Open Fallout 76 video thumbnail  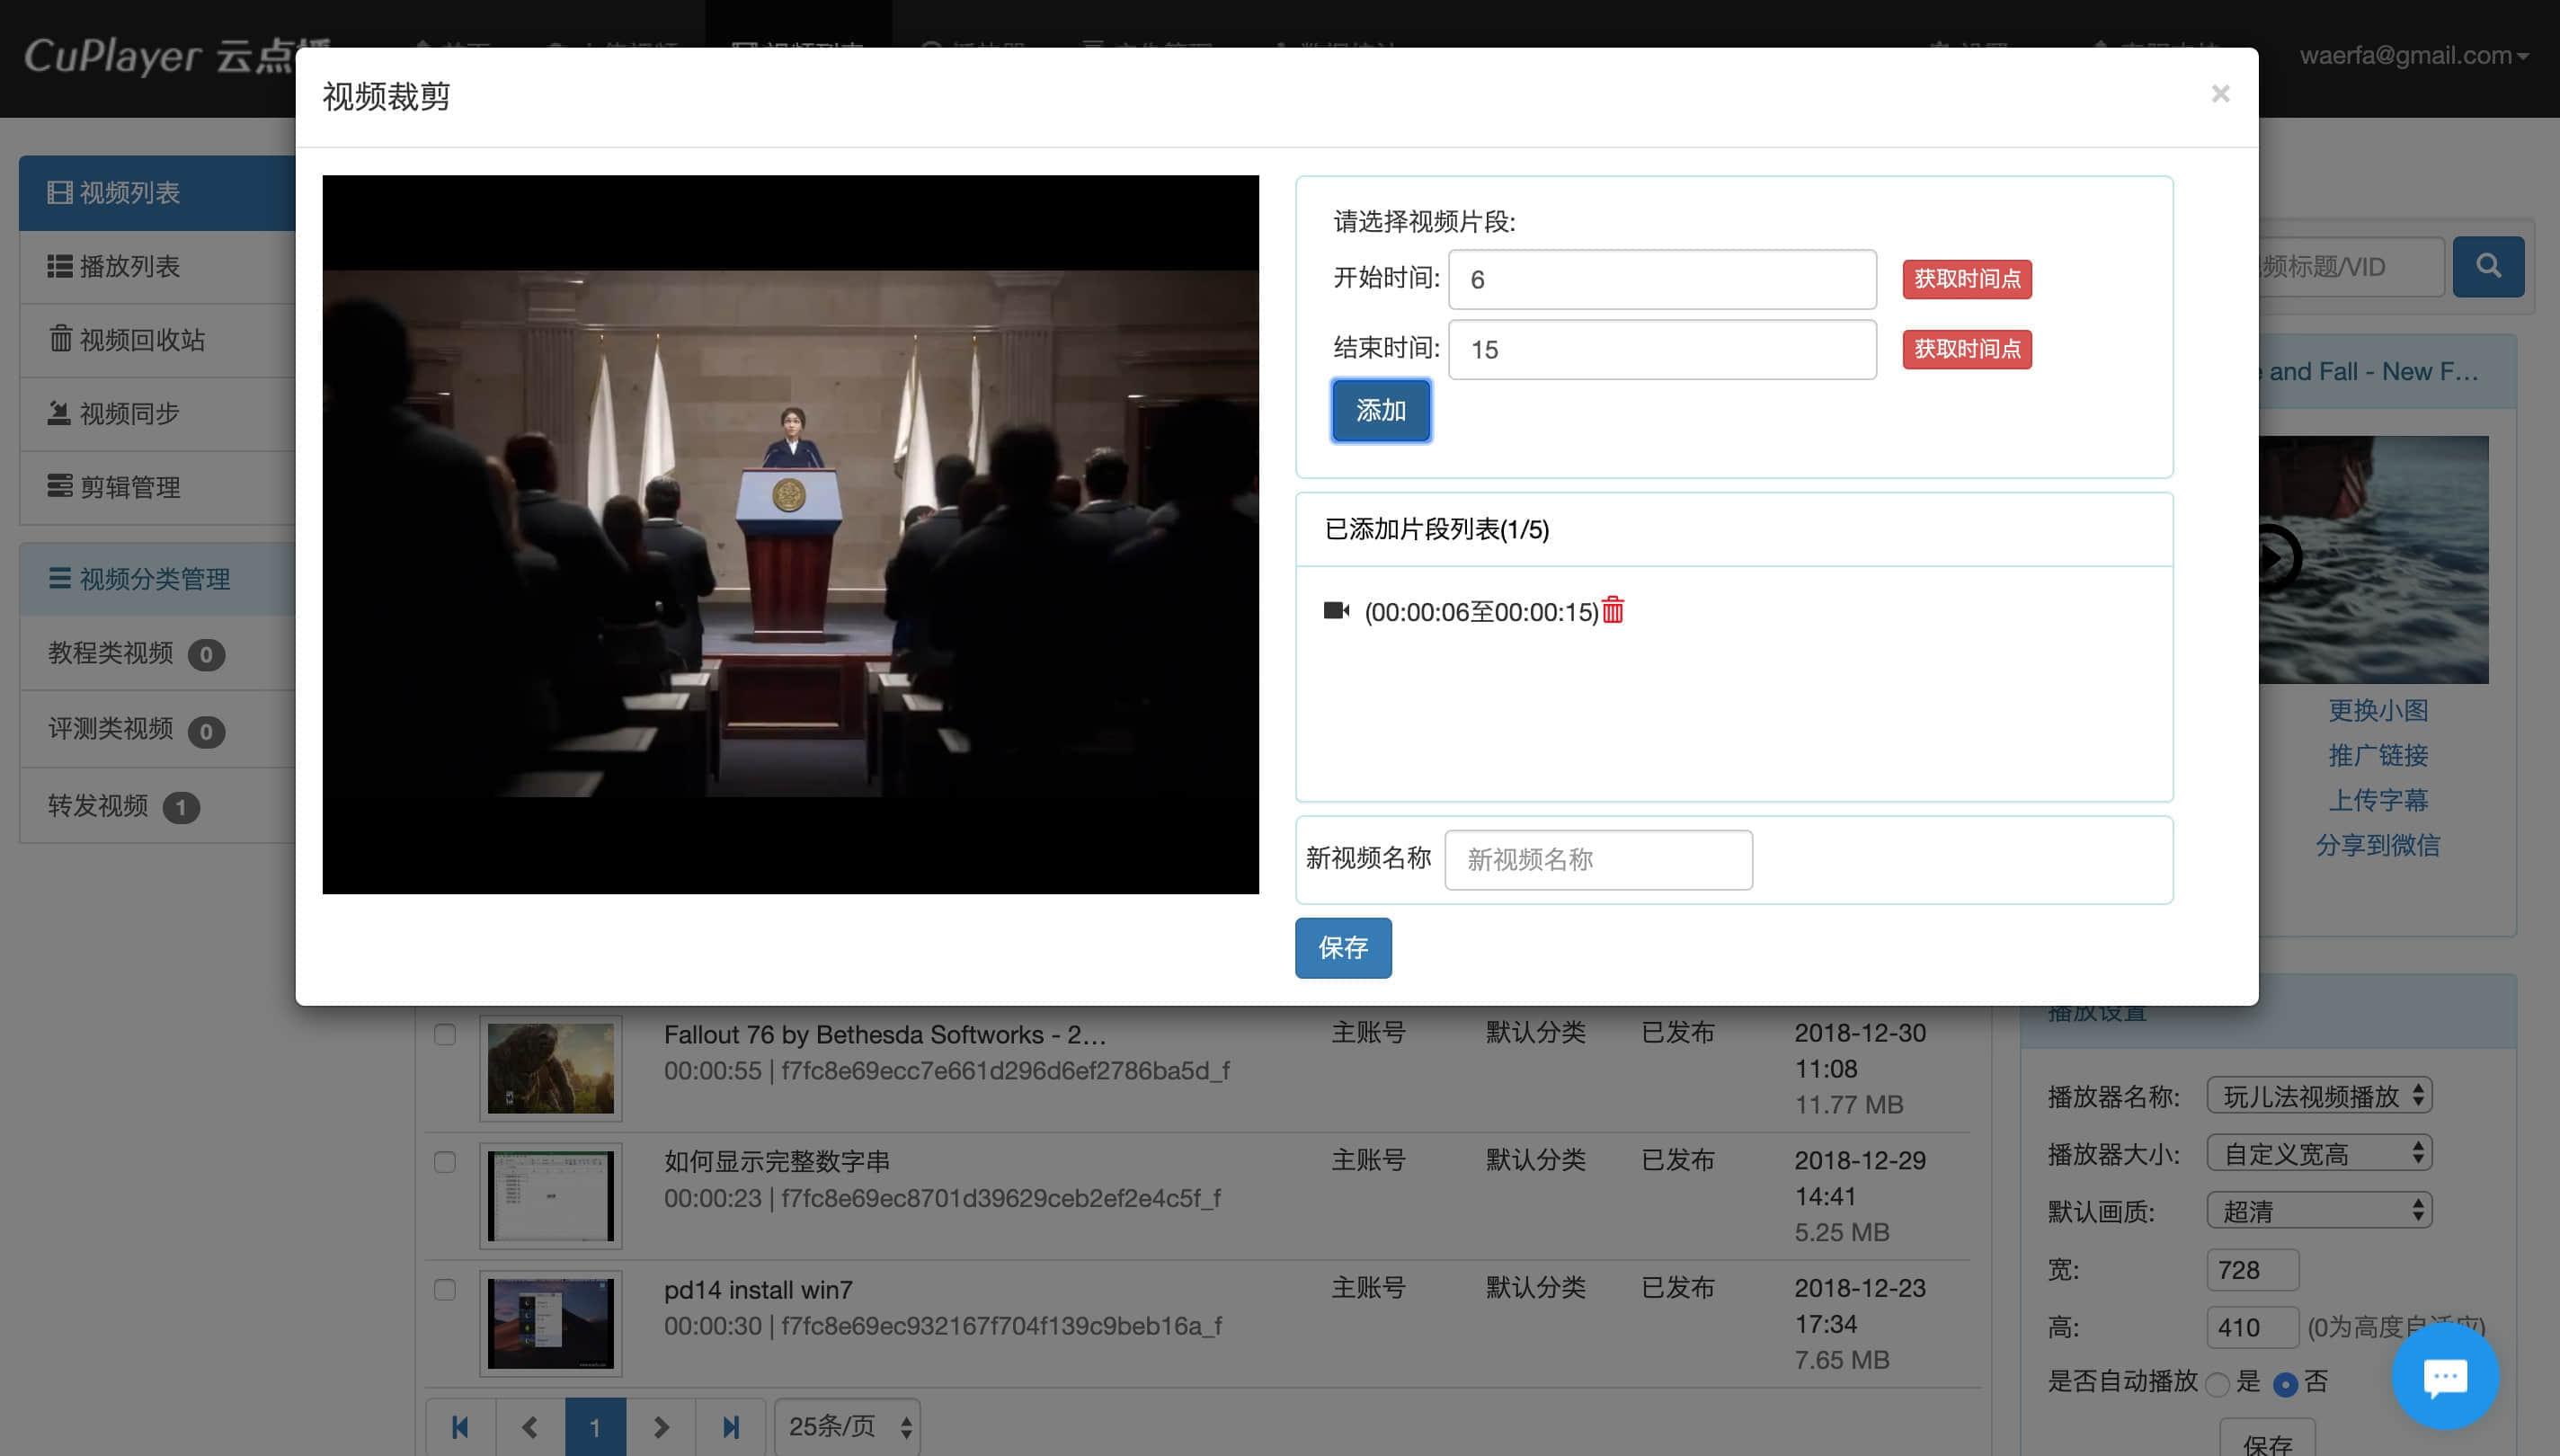551,1068
